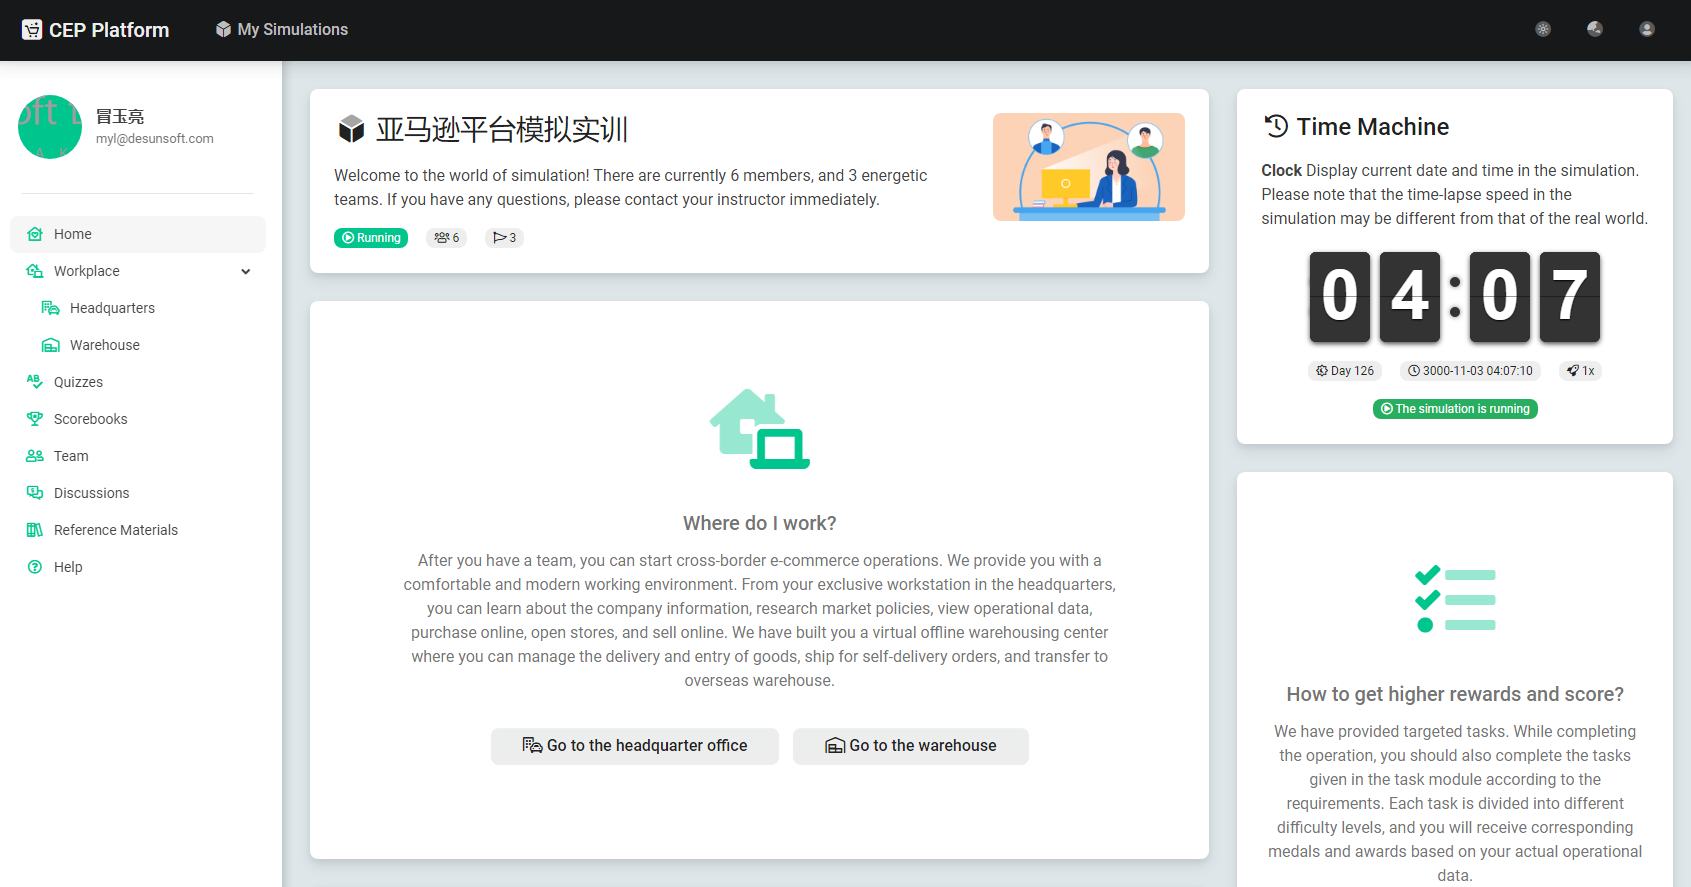Click the Reference Materials books icon

click(35, 530)
